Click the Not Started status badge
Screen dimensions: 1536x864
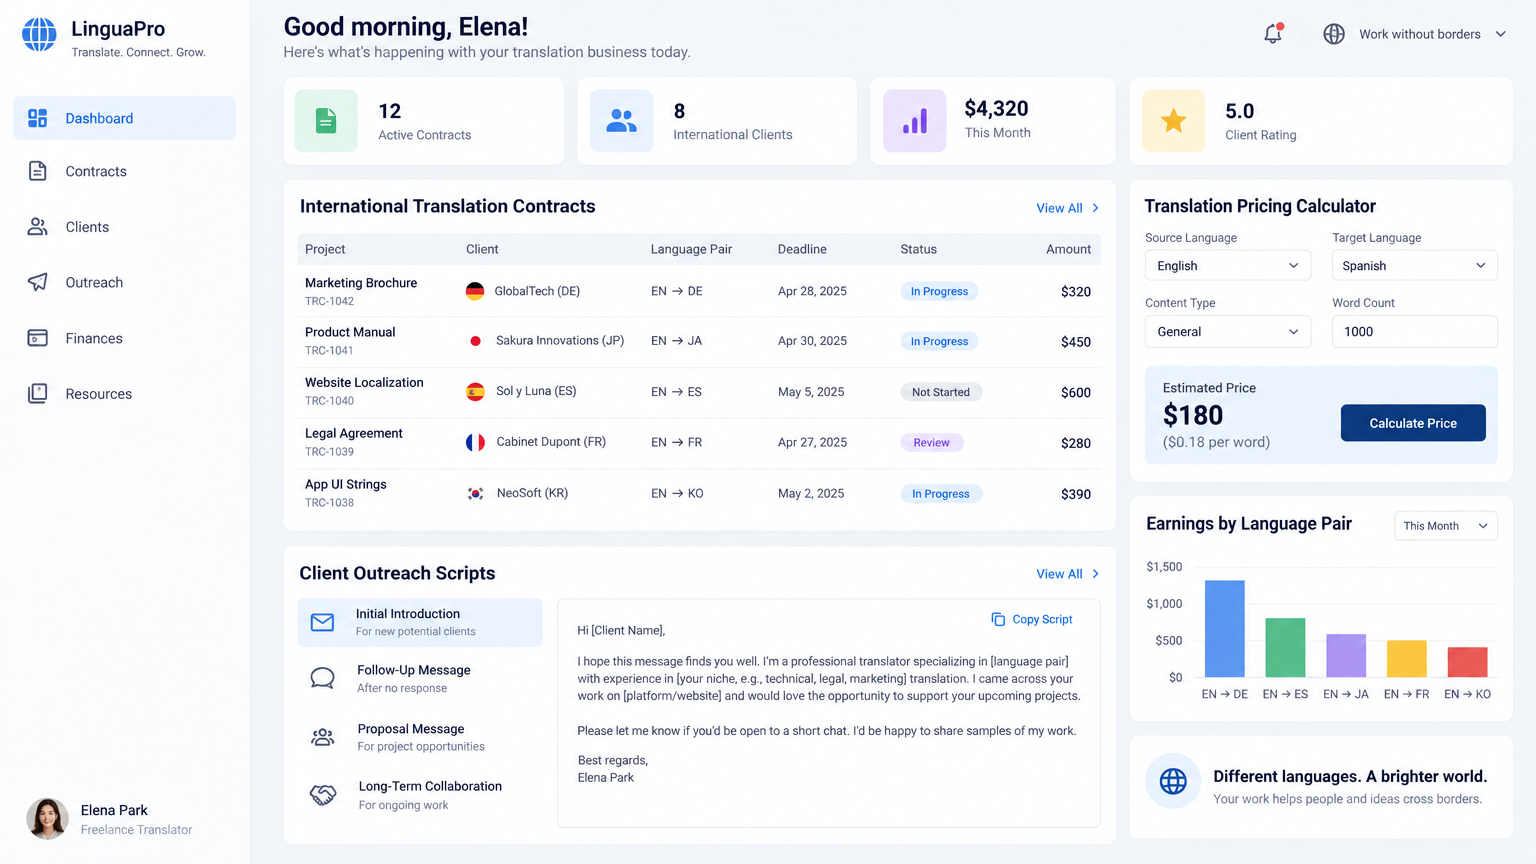pos(941,392)
